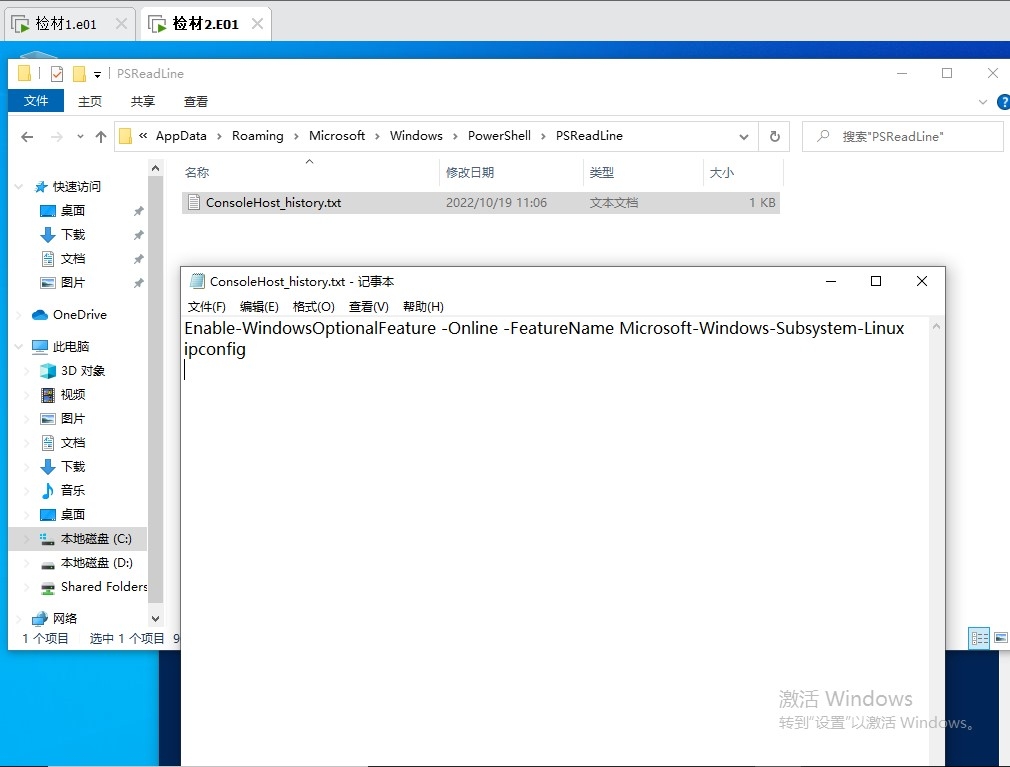1010x767 pixels.
Task: Click the OneDrive cloud icon in sidebar
Action: [40, 315]
